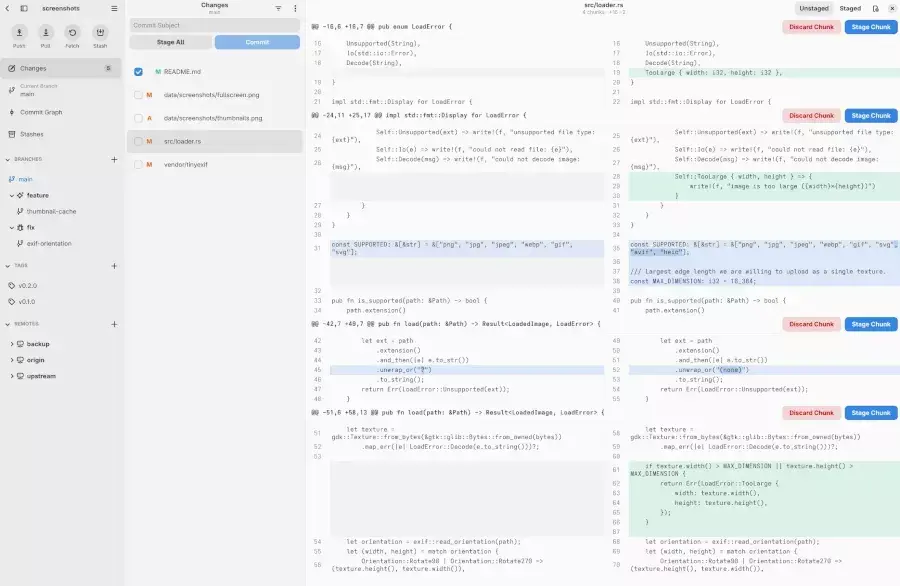Go back with the header arrow
Image resolution: width=900 pixels, height=586 pixels.
coord(7,9)
